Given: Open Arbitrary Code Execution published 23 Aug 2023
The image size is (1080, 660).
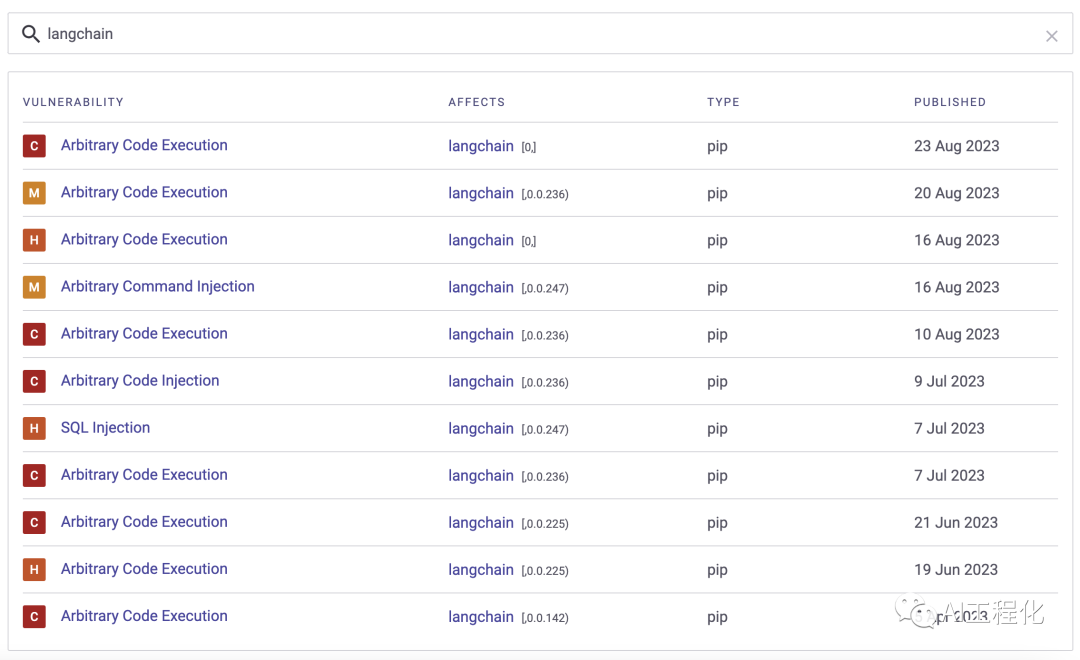Looking at the screenshot, I should (144, 145).
